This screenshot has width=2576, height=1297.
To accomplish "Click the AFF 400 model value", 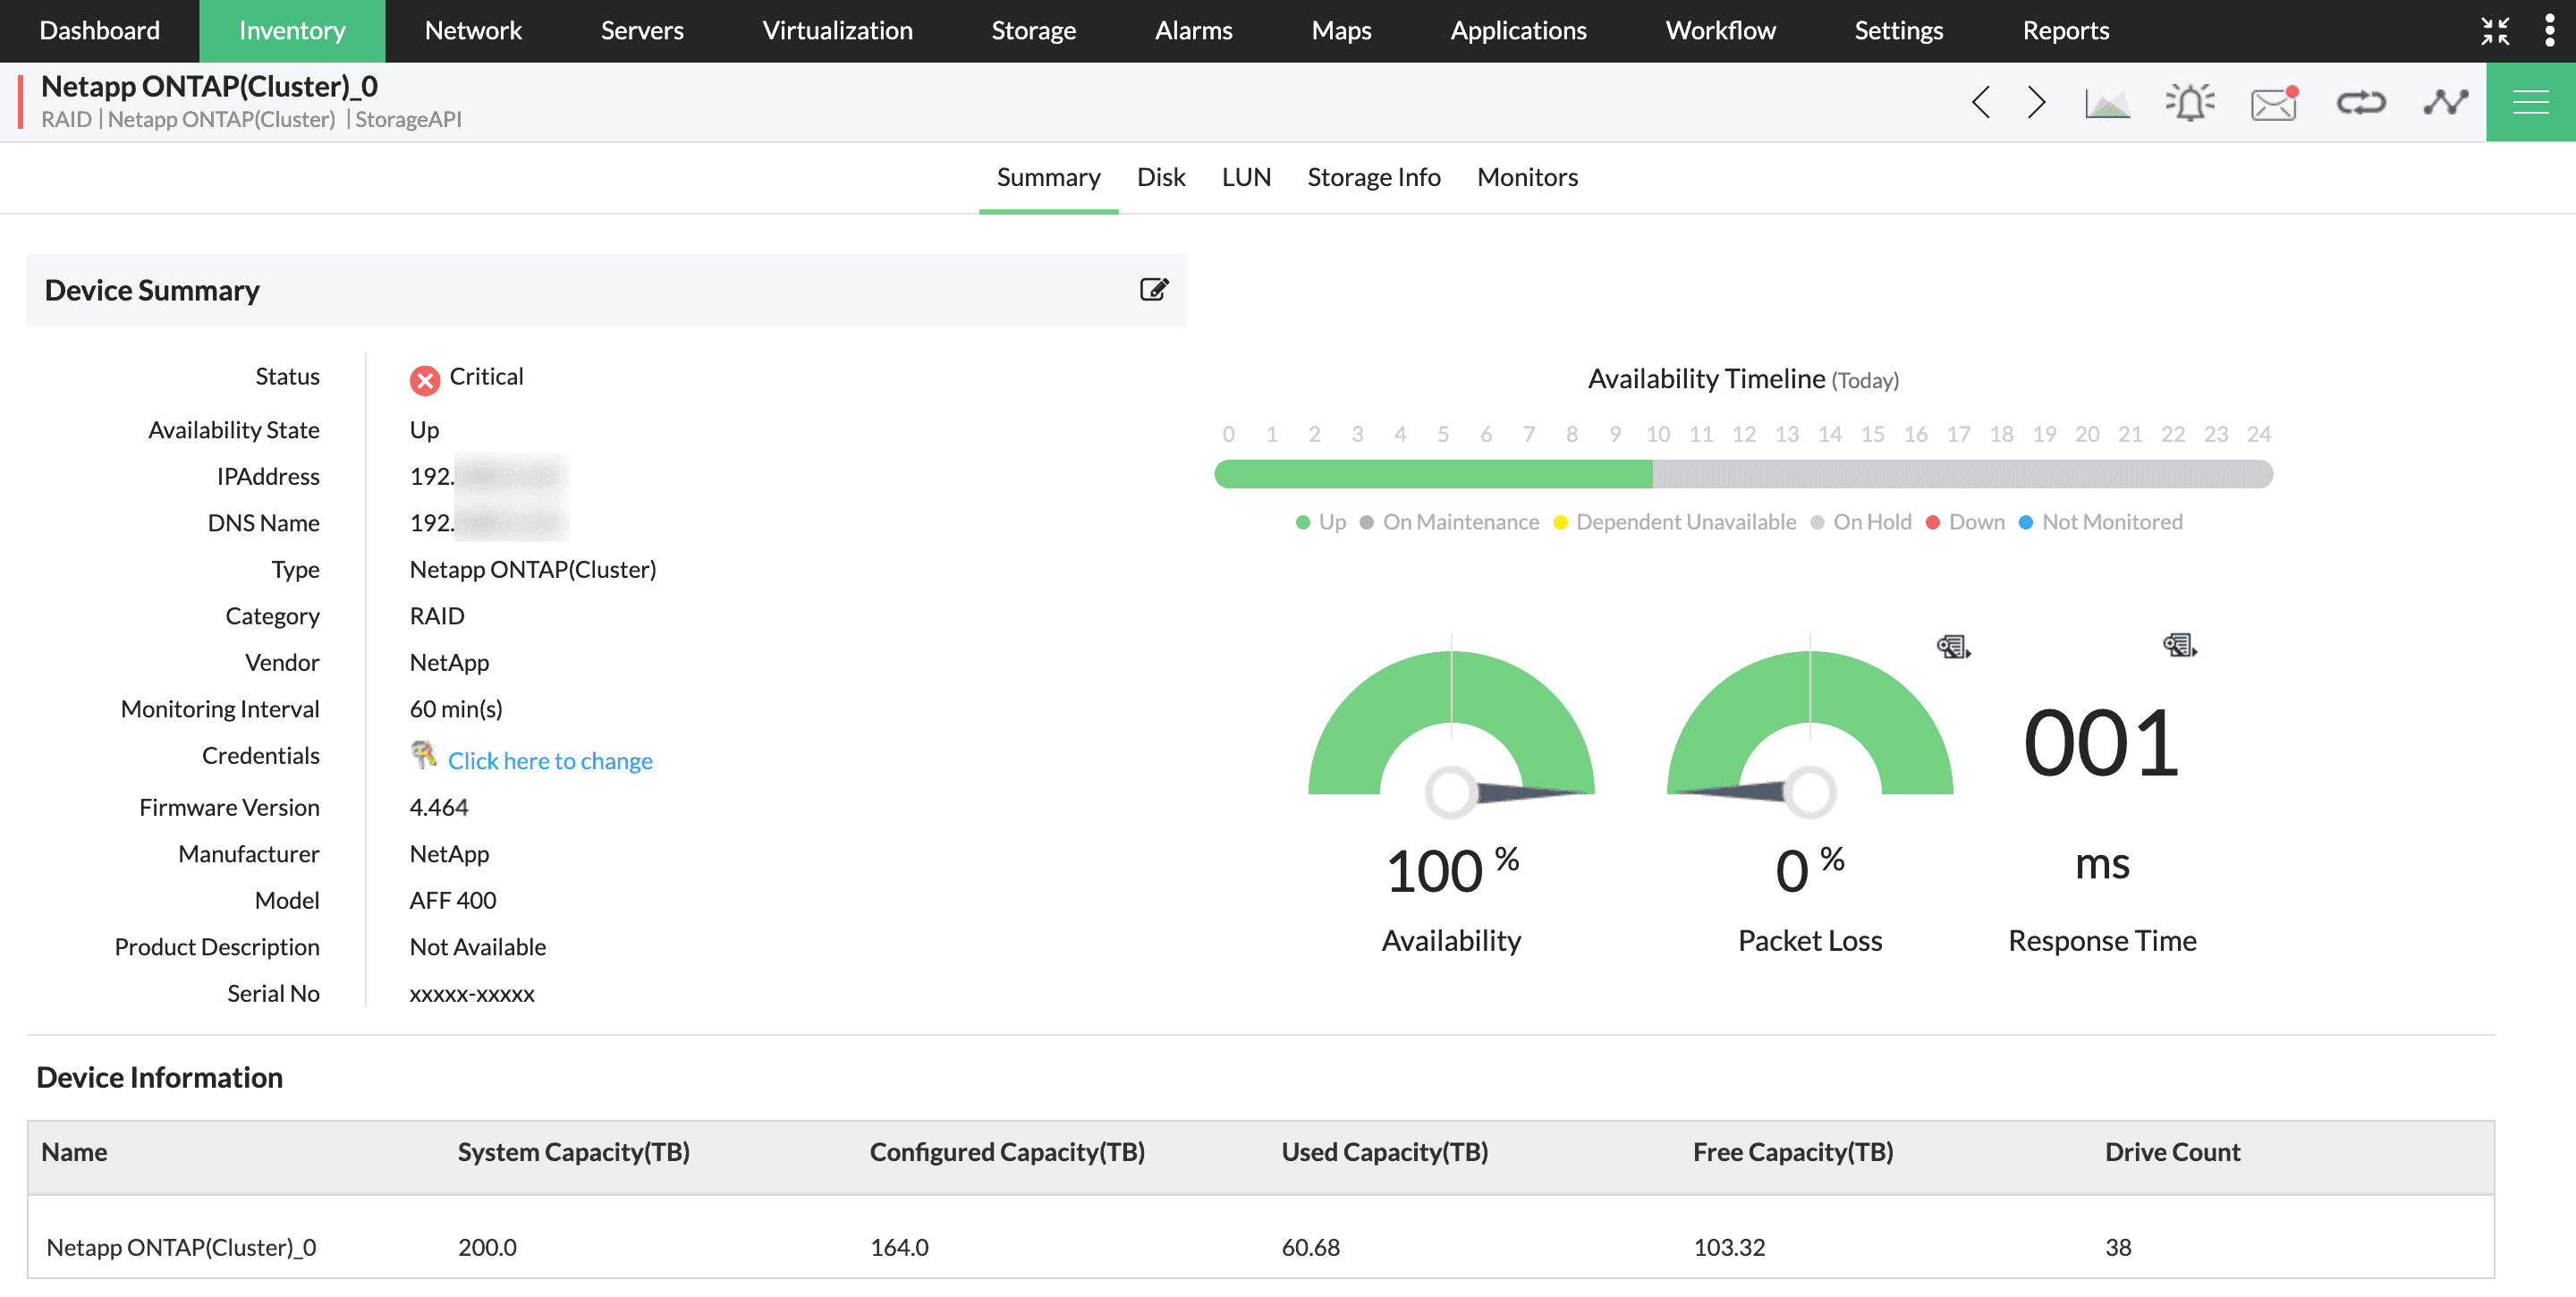I will 452,900.
